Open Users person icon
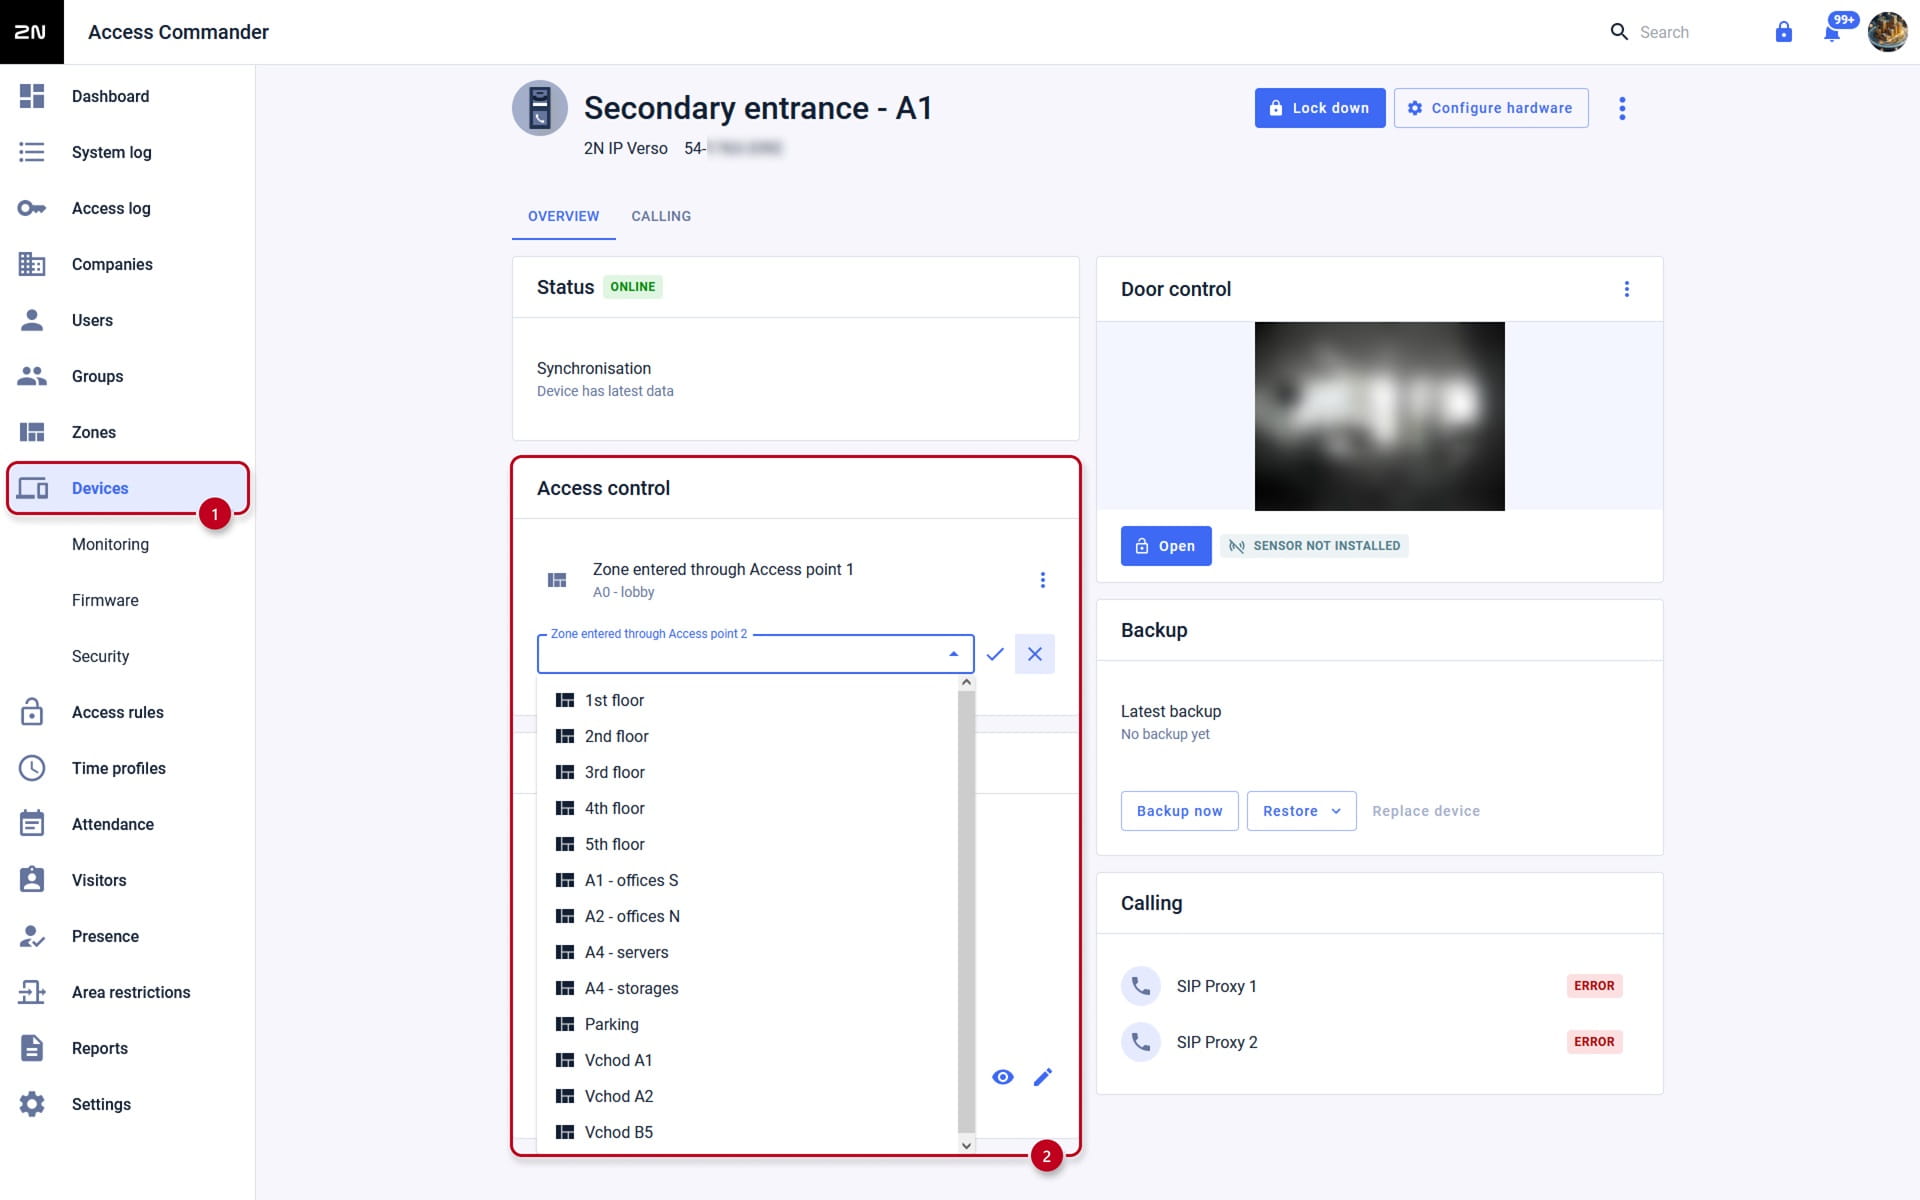Screen dimensions: 1920x1200 pyautogui.click(x=32, y=320)
